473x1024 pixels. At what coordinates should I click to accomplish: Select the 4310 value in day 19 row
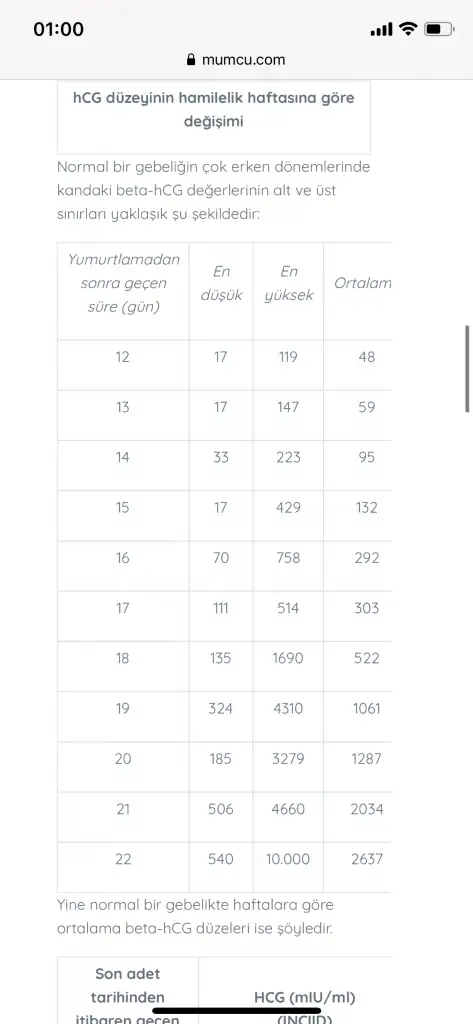pos(288,708)
